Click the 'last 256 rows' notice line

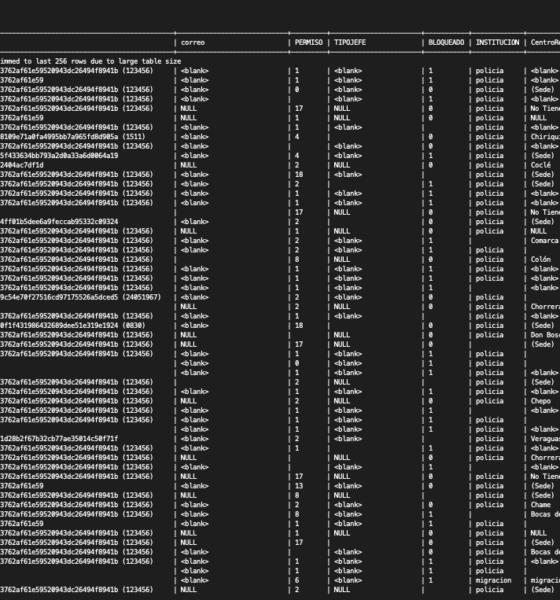(90, 61)
